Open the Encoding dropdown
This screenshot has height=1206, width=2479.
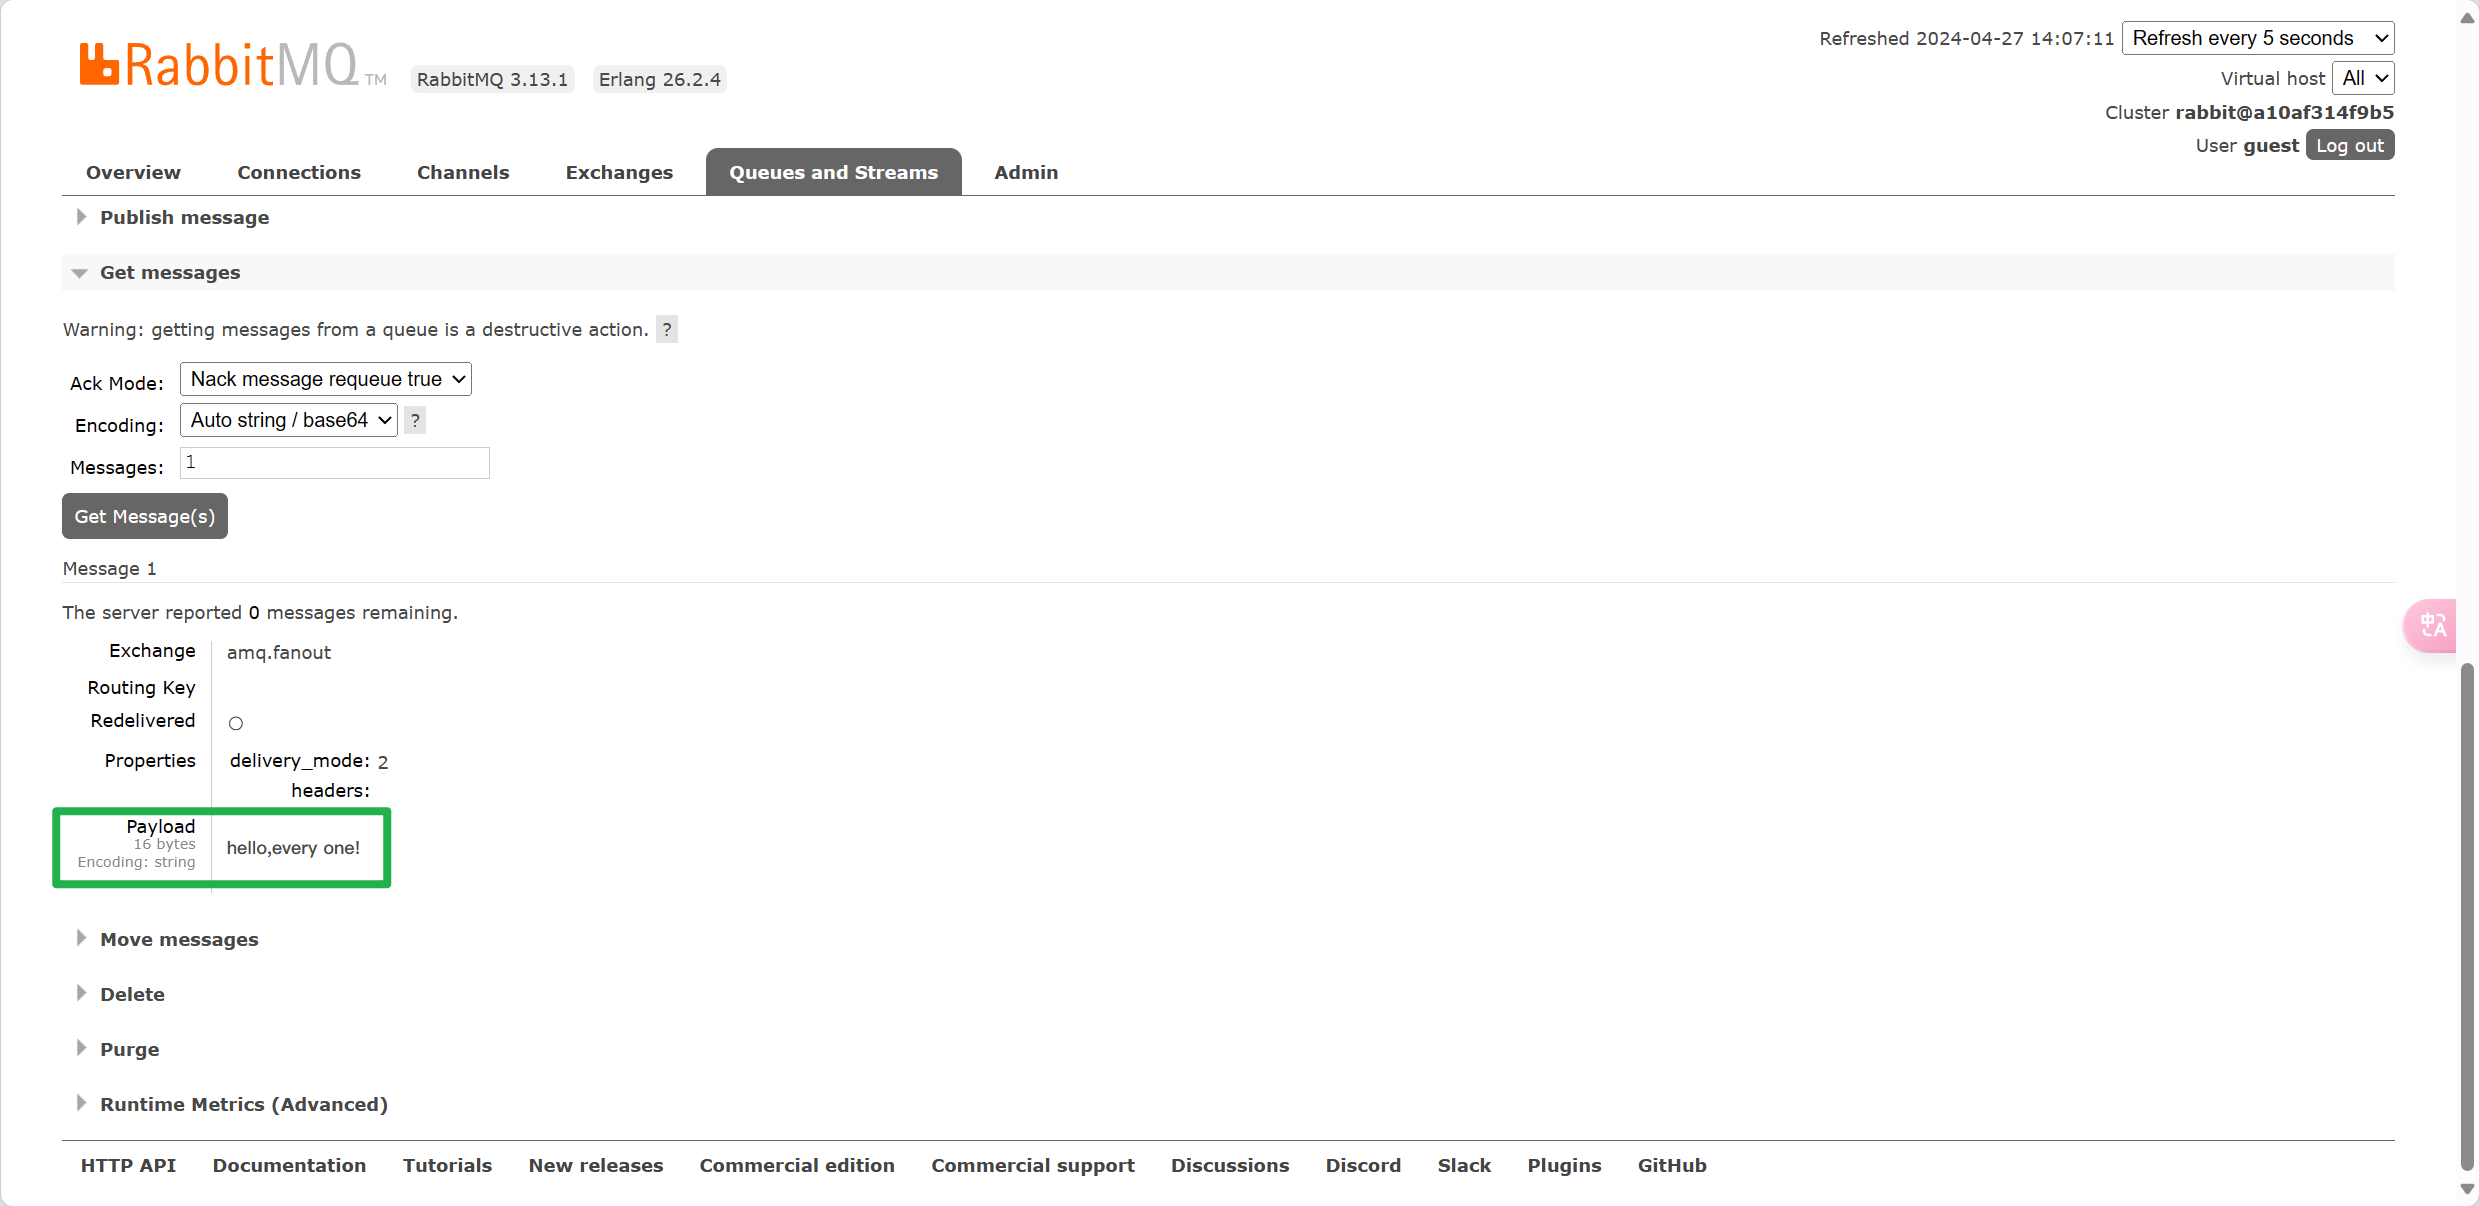tap(289, 420)
